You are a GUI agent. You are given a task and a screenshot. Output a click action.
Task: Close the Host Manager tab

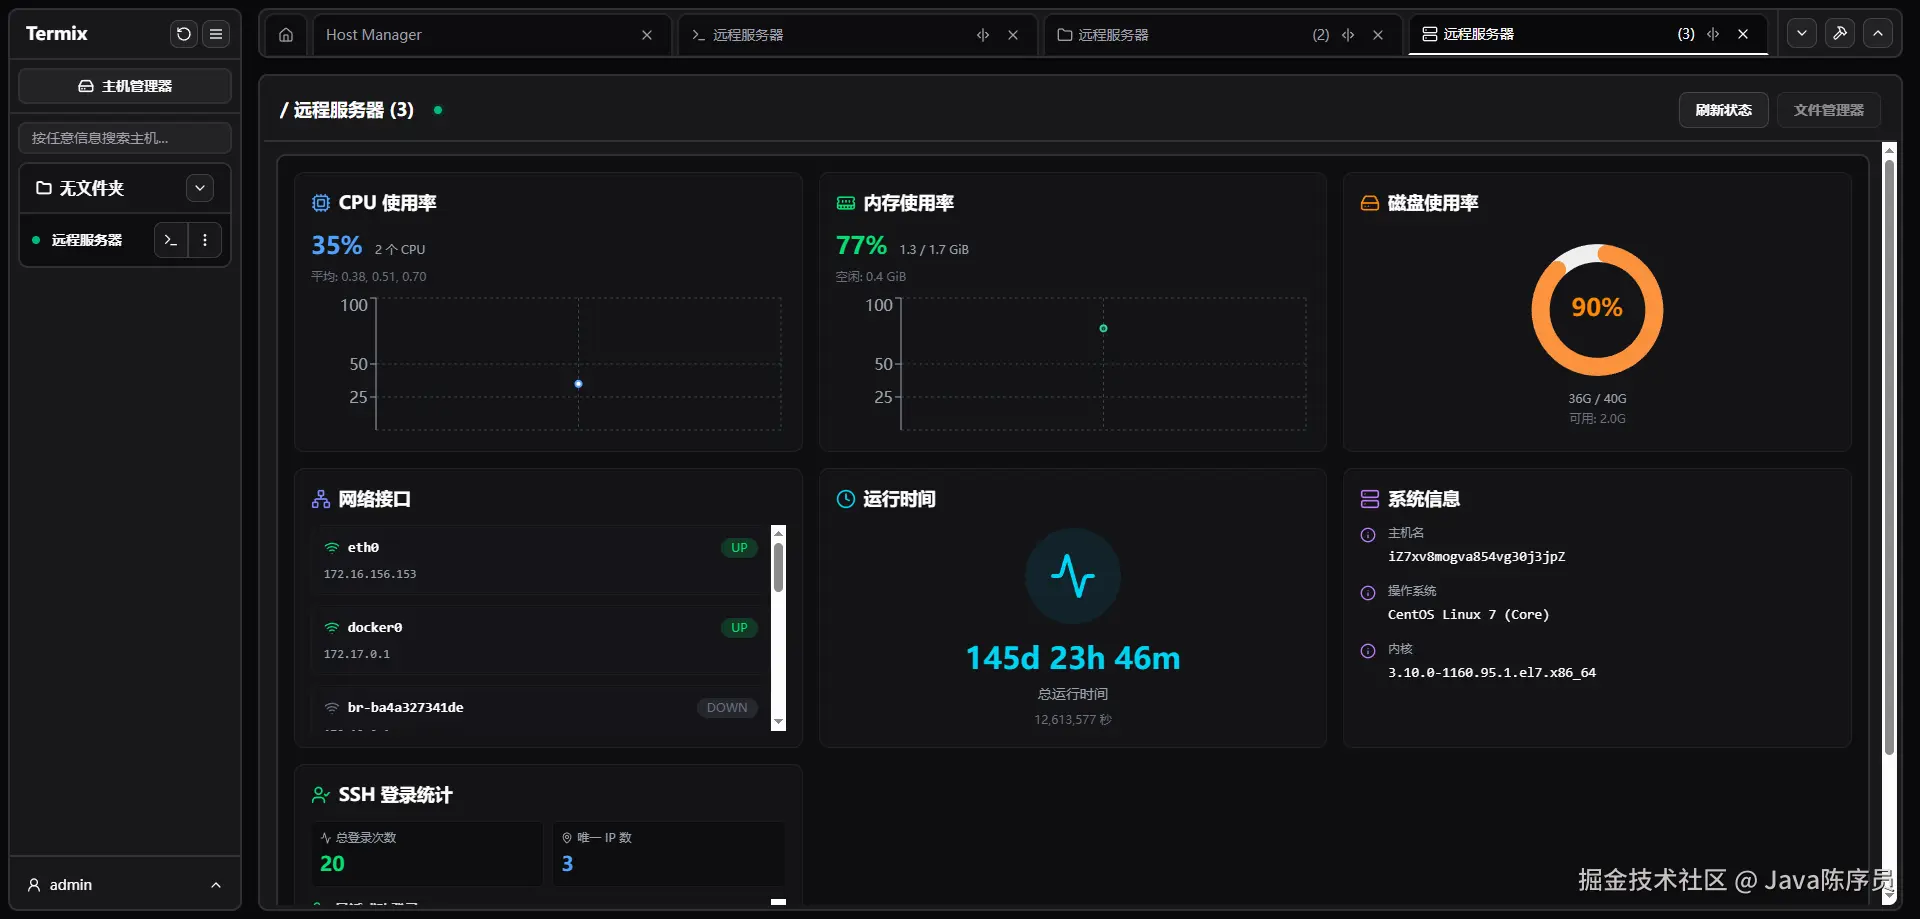(647, 35)
